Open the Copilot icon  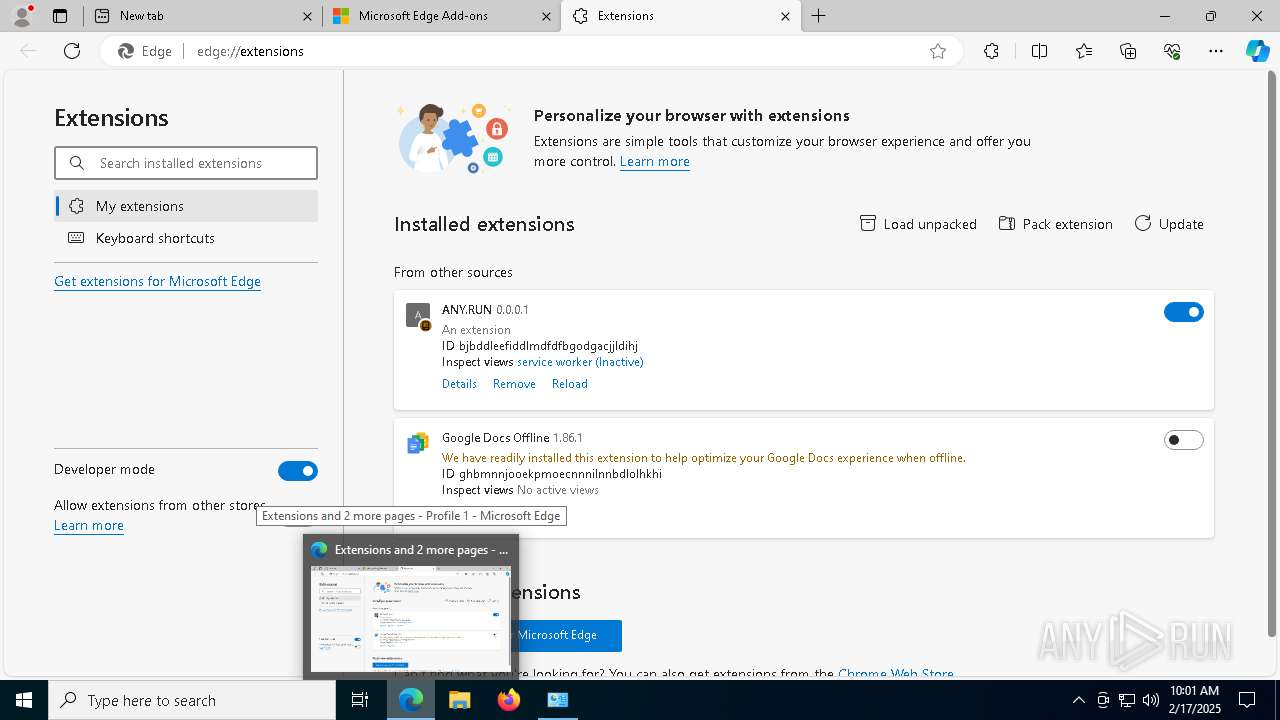1257,51
